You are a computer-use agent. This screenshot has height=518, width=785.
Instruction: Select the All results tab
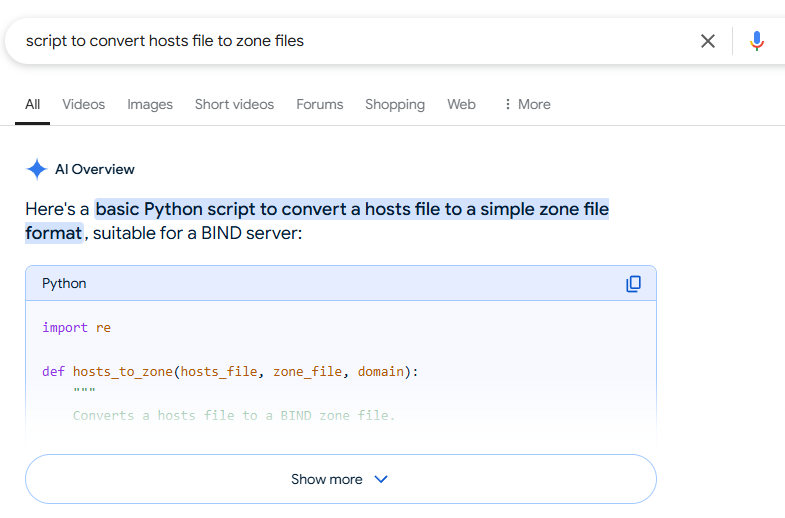33,104
